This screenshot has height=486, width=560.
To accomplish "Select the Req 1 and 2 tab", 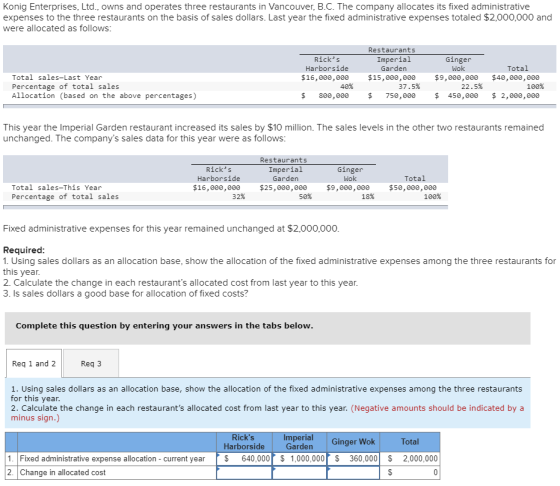I will click(34, 364).
